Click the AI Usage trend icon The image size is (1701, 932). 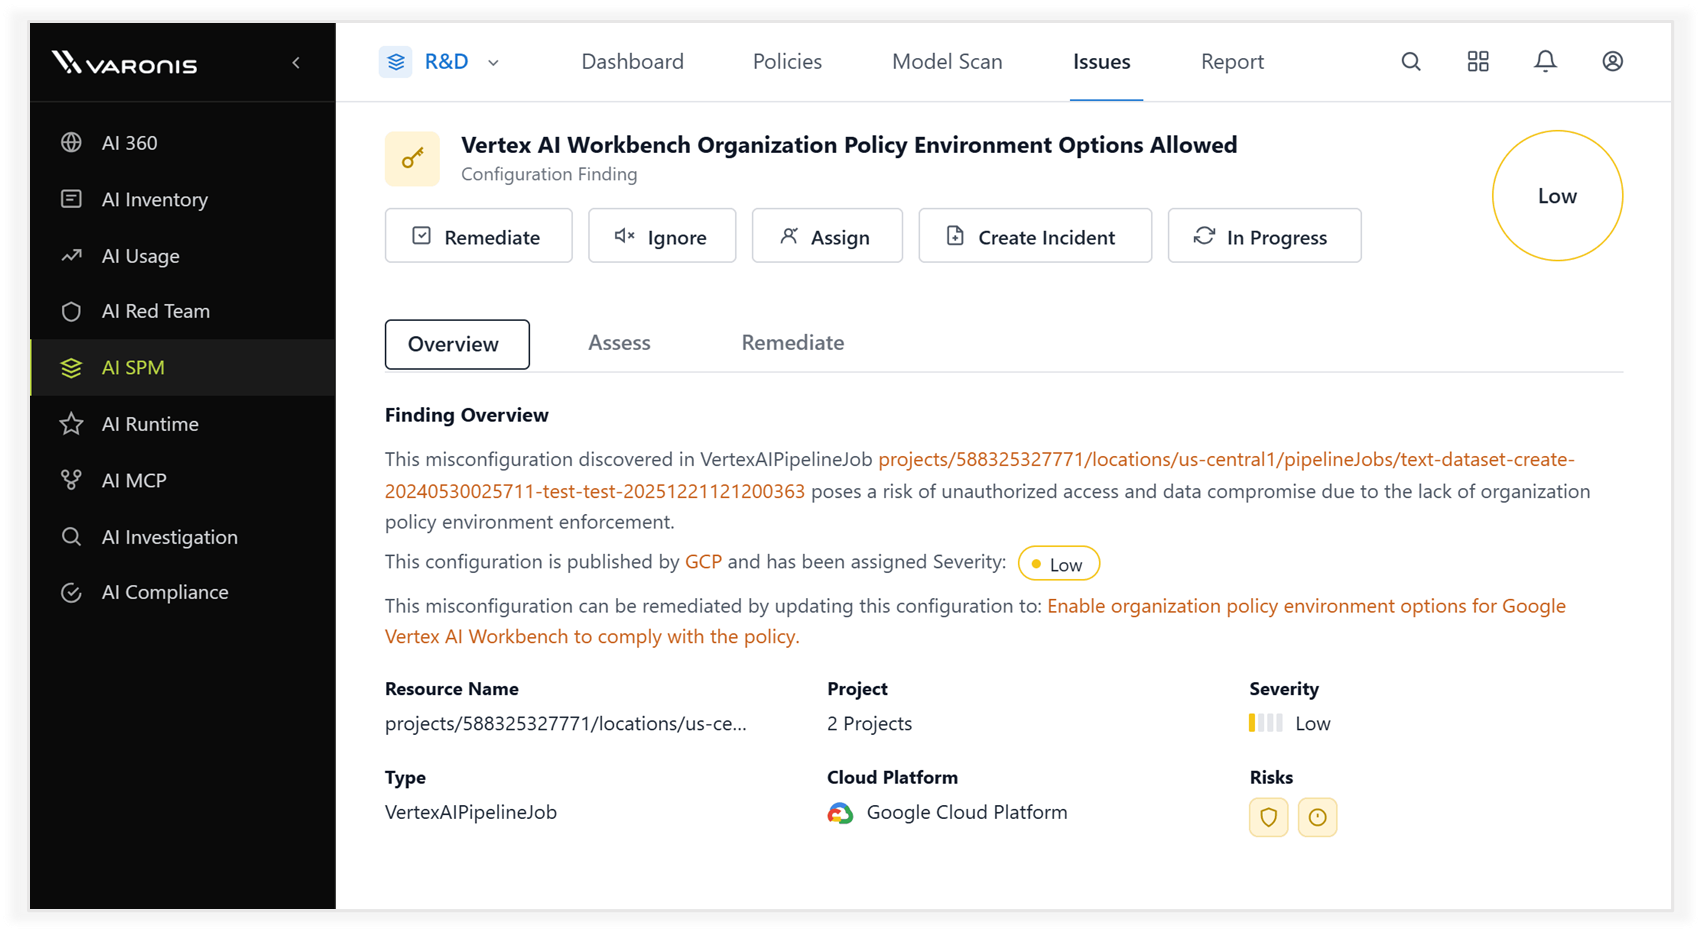pos(71,256)
